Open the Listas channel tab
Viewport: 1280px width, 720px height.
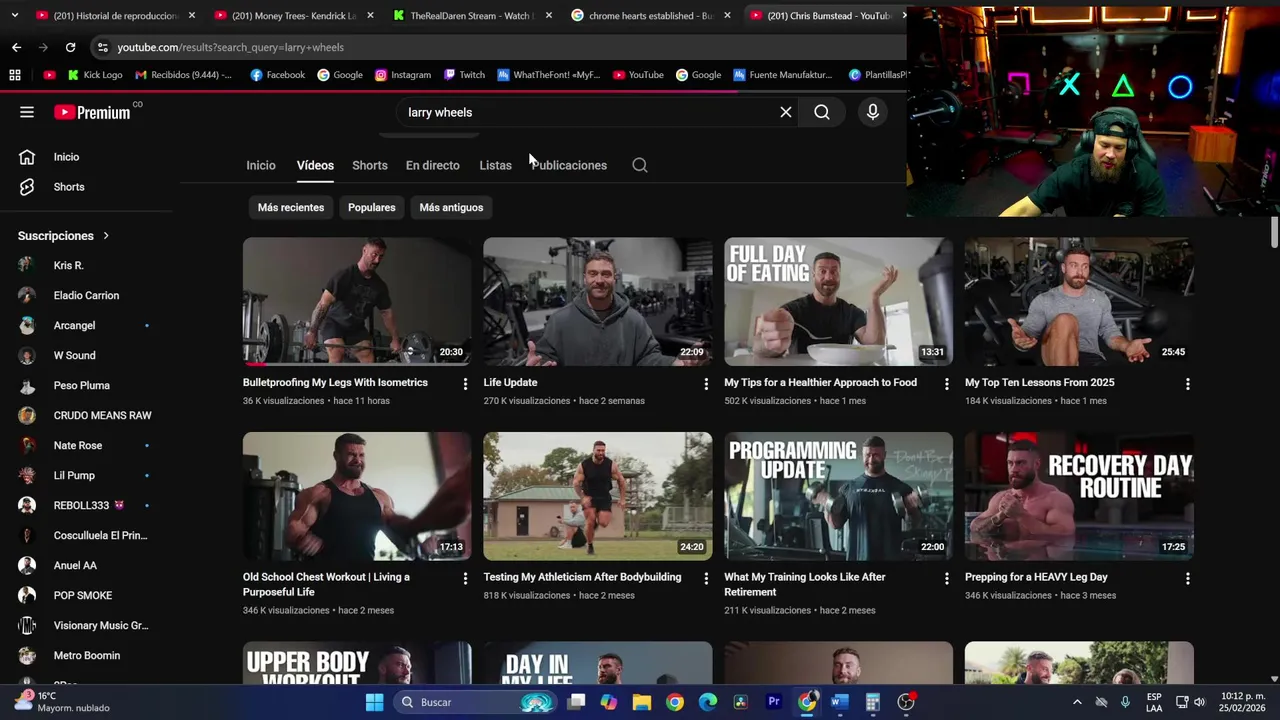click(x=495, y=165)
